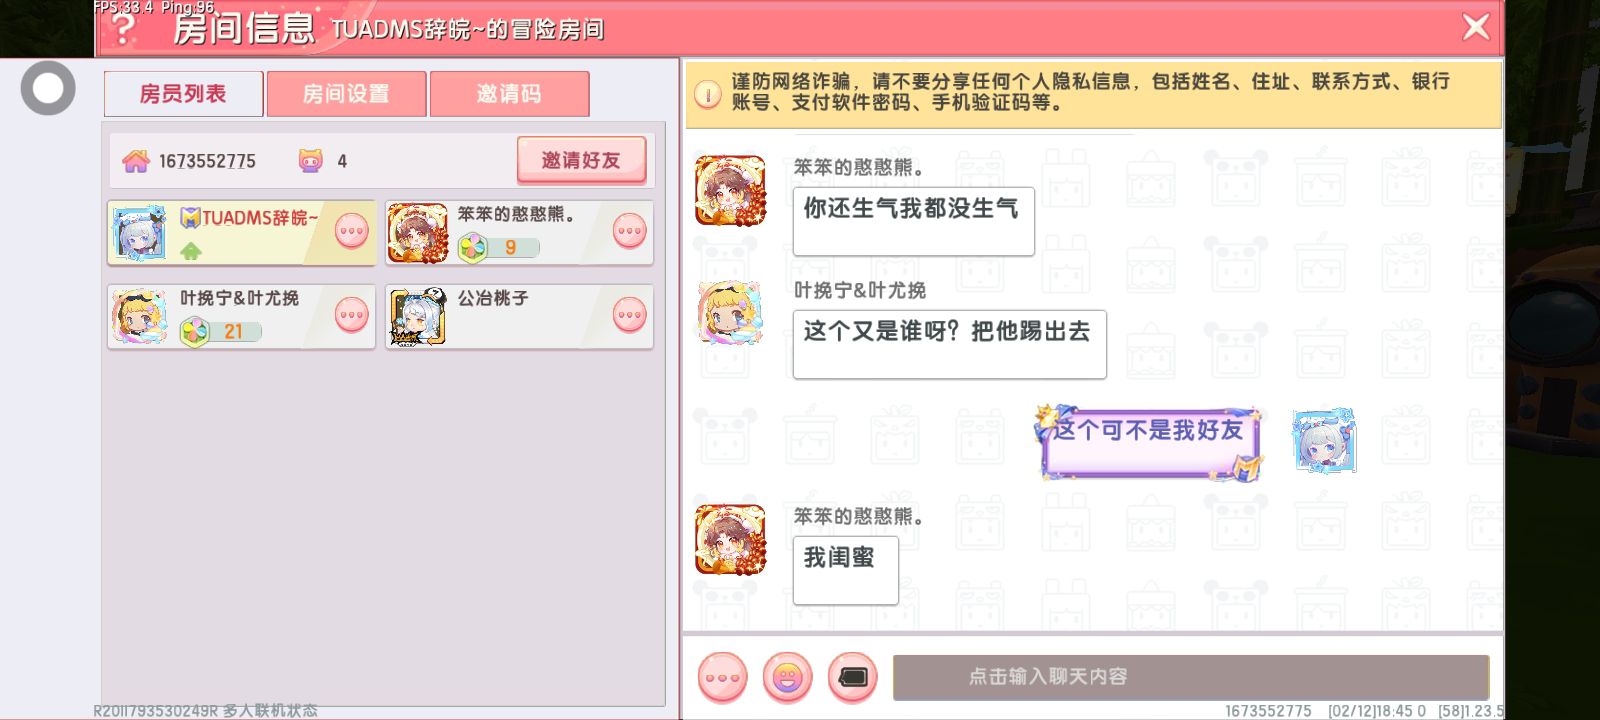The height and width of the screenshot is (720, 1600).
Task: Open more options for 叶挽宁&叶尤挽 member
Action: pyautogui.click(x=352, y=315)
